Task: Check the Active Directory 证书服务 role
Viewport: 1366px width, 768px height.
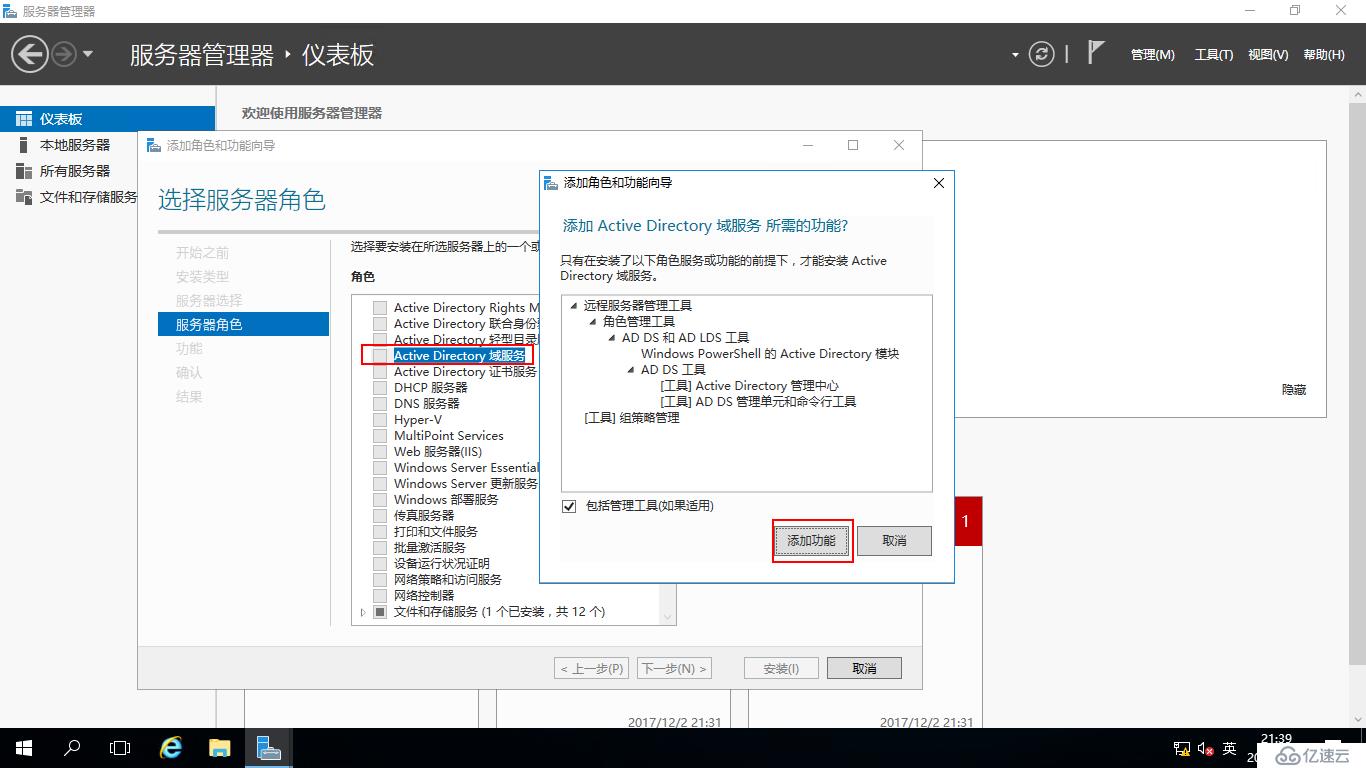Action: [379, 372]
